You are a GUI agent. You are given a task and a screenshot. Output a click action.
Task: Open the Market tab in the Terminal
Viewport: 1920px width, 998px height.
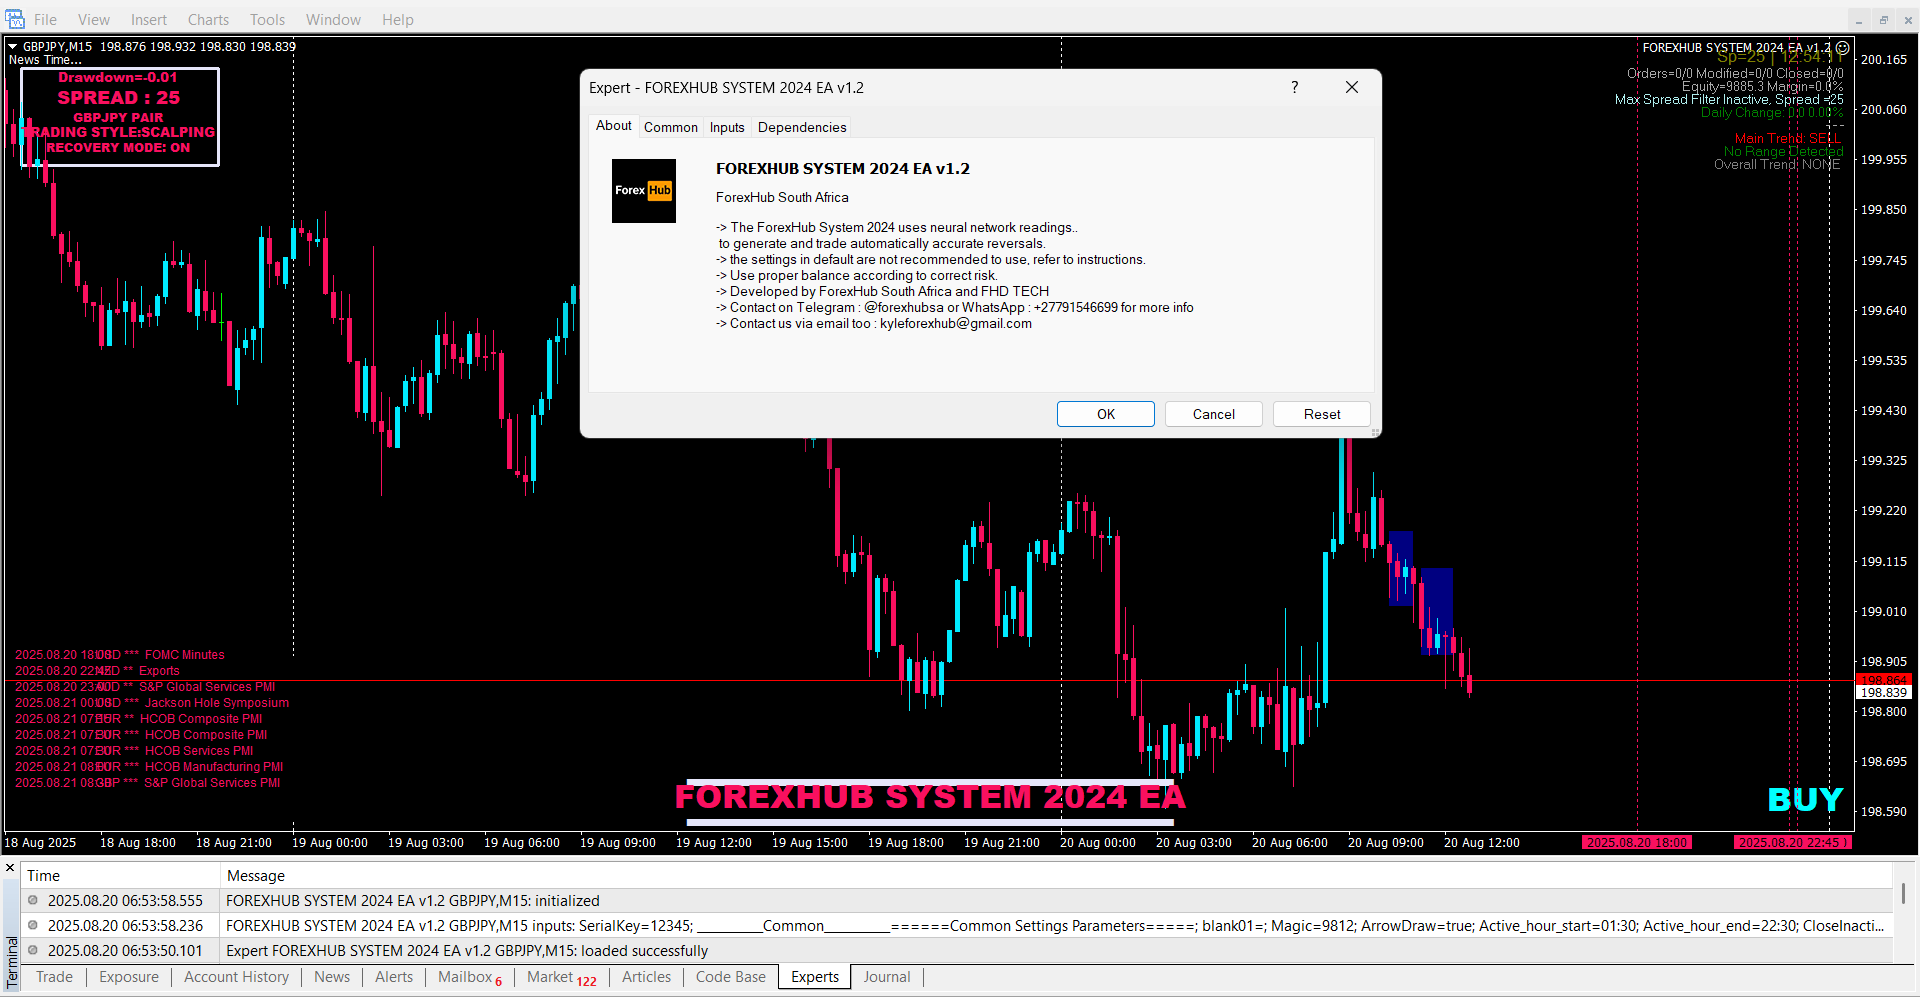[x=561, y=977]
